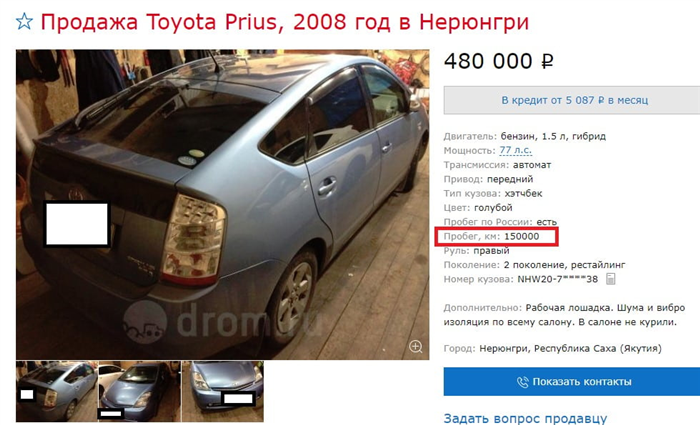
Task: Open the Задать вопрос продавцу link
Action: pos(525,418)
